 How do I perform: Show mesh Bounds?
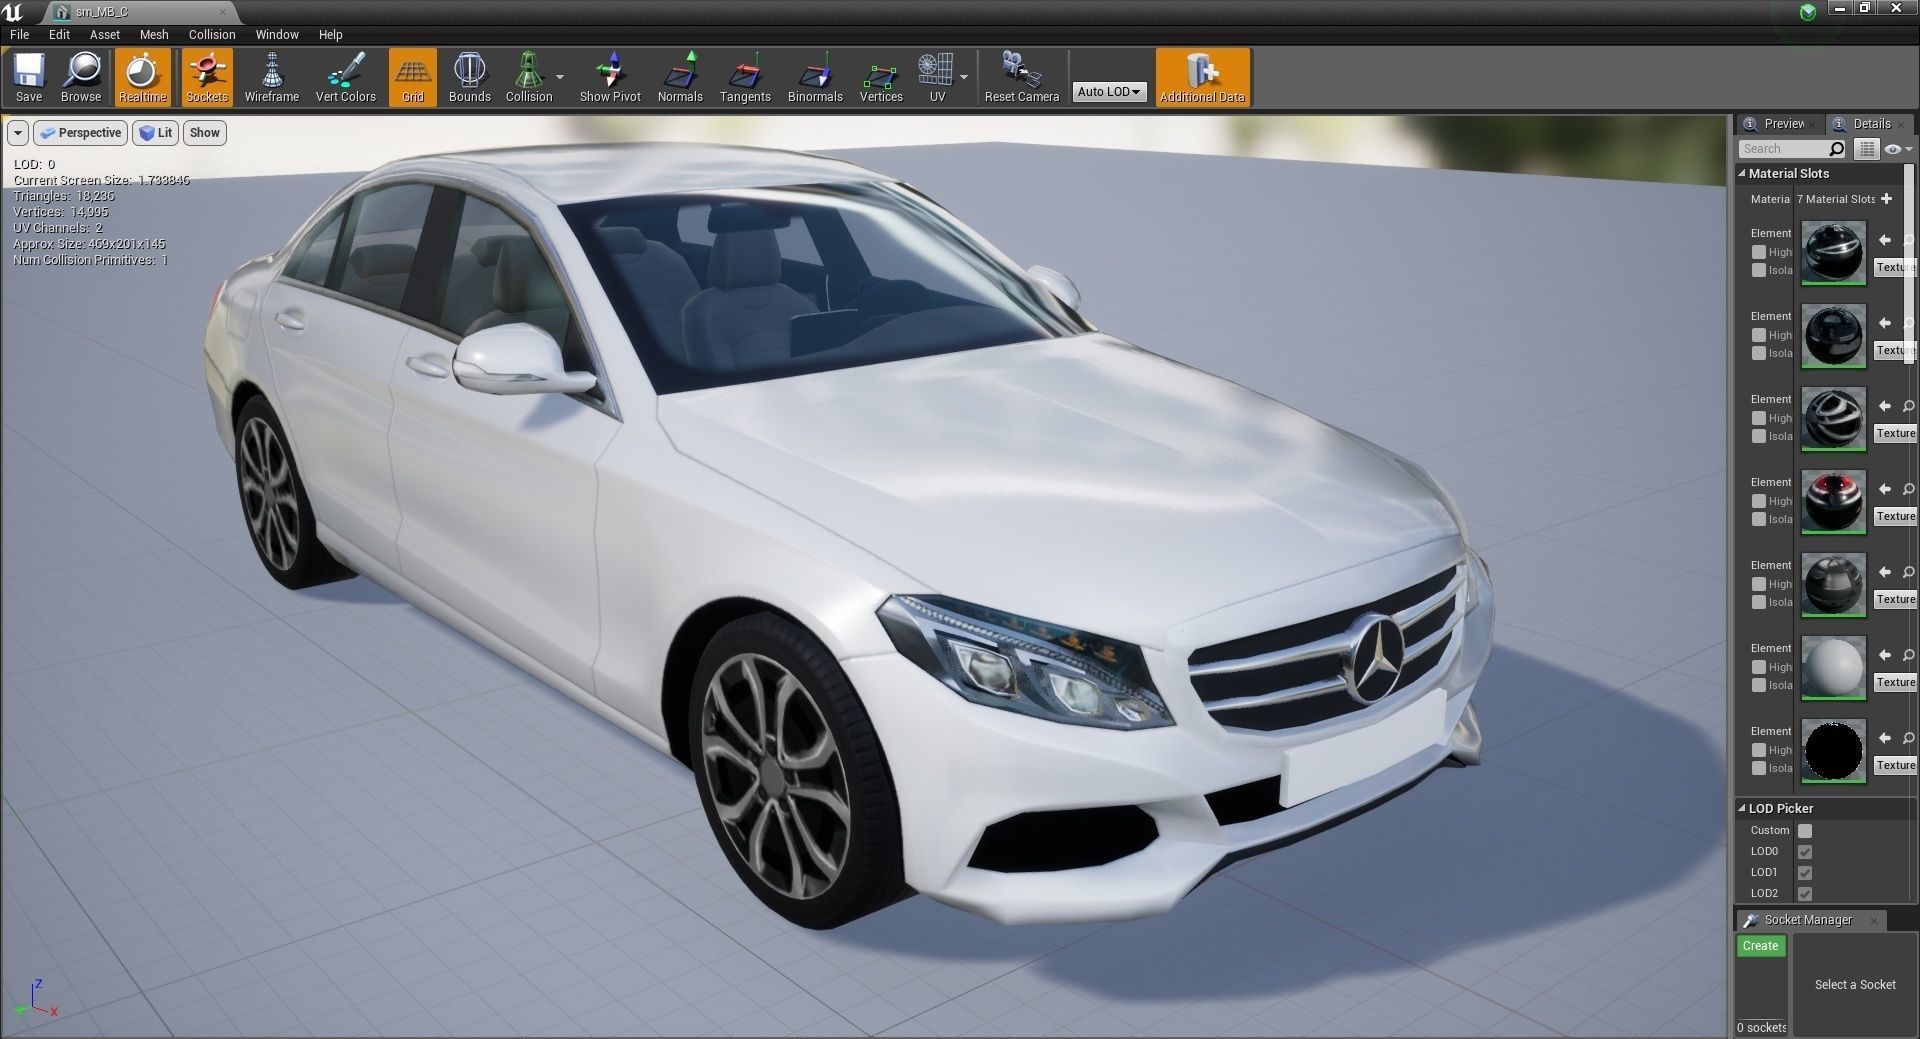coord(469,77)
